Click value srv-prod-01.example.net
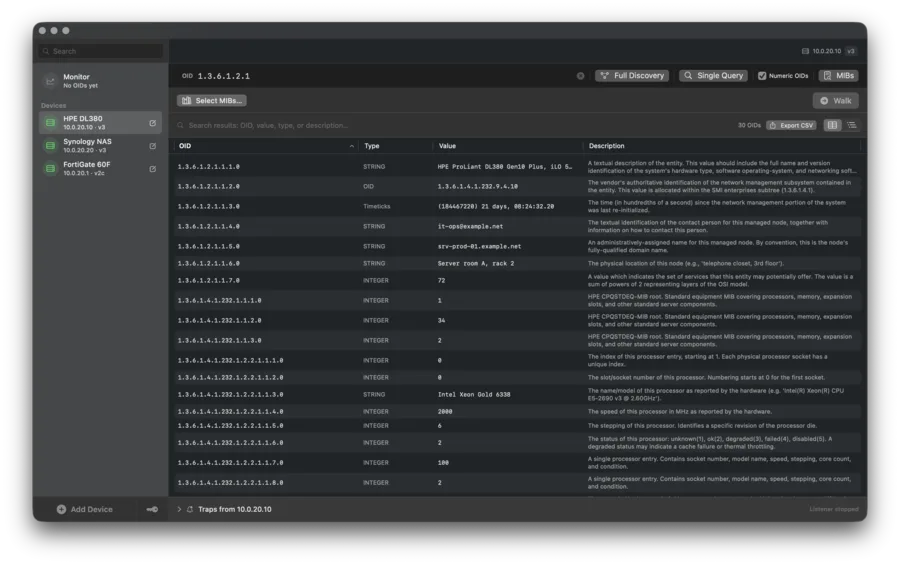 click(x=479, y=247)
